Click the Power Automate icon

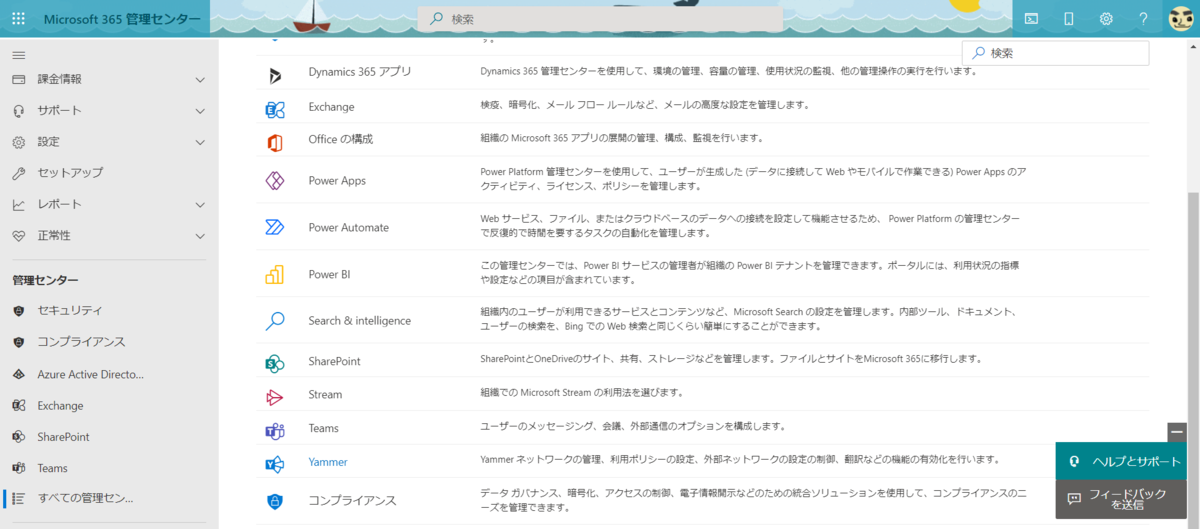(275, 228)
